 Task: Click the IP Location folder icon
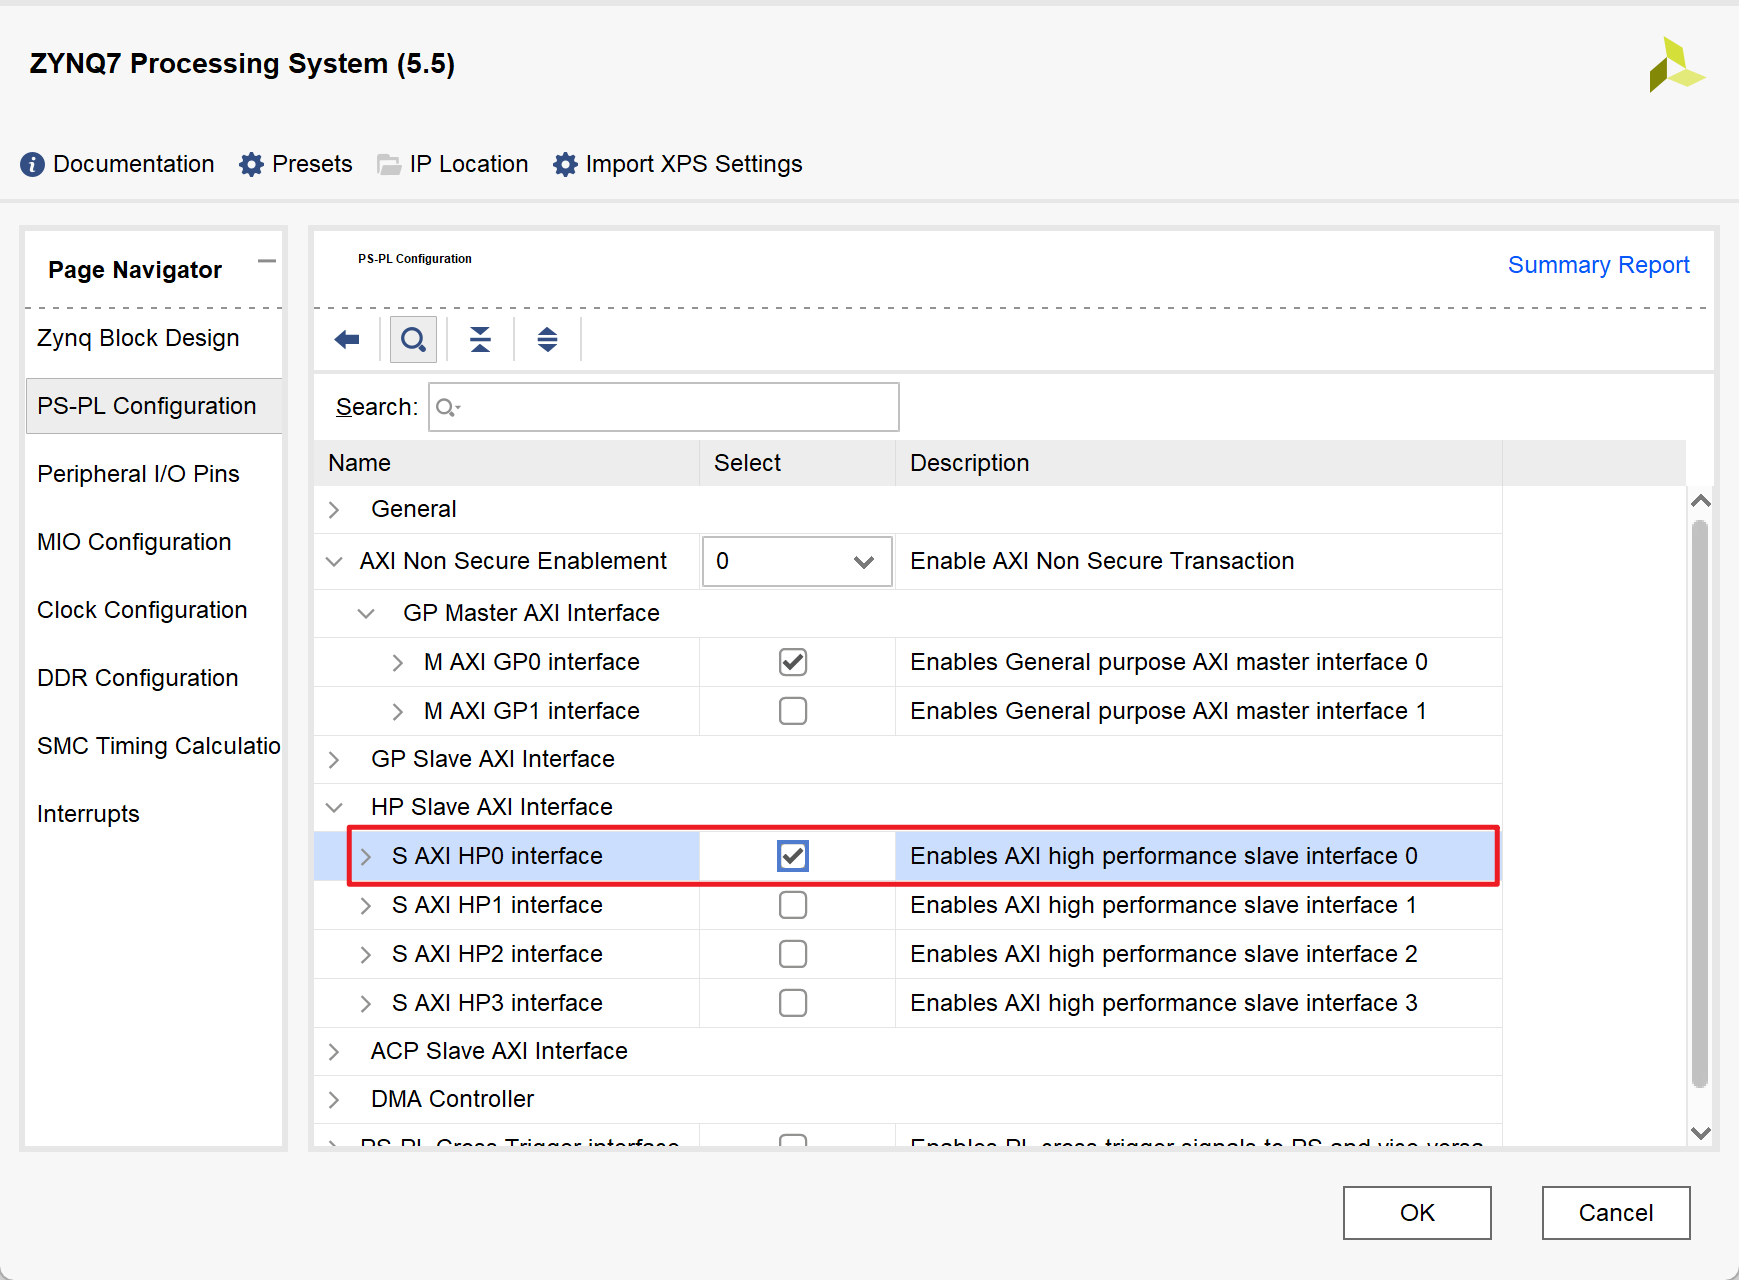389,165
